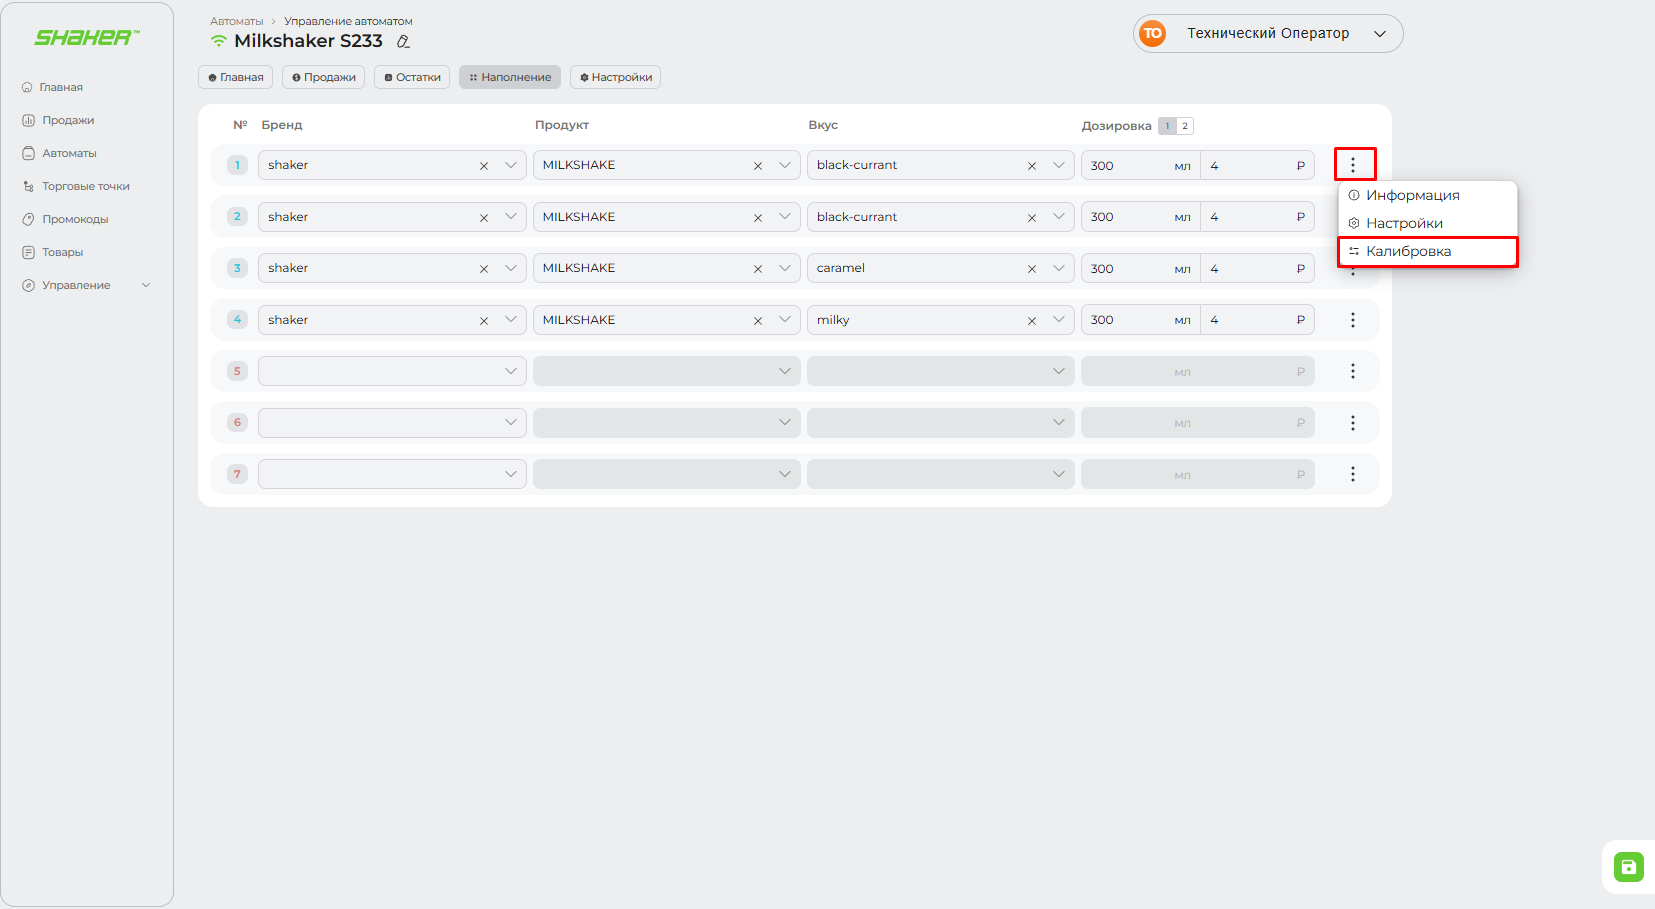Open three-dot menu for row 7

click(1353, 474)
